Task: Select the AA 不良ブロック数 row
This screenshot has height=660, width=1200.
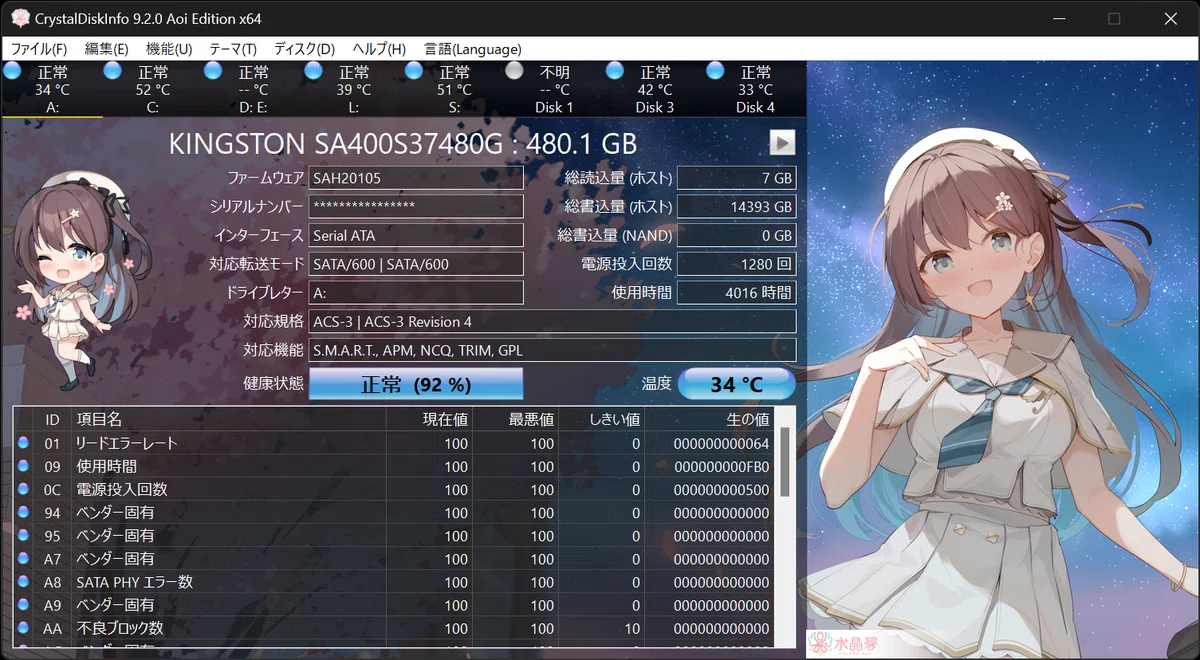Action: coord(394,629)
